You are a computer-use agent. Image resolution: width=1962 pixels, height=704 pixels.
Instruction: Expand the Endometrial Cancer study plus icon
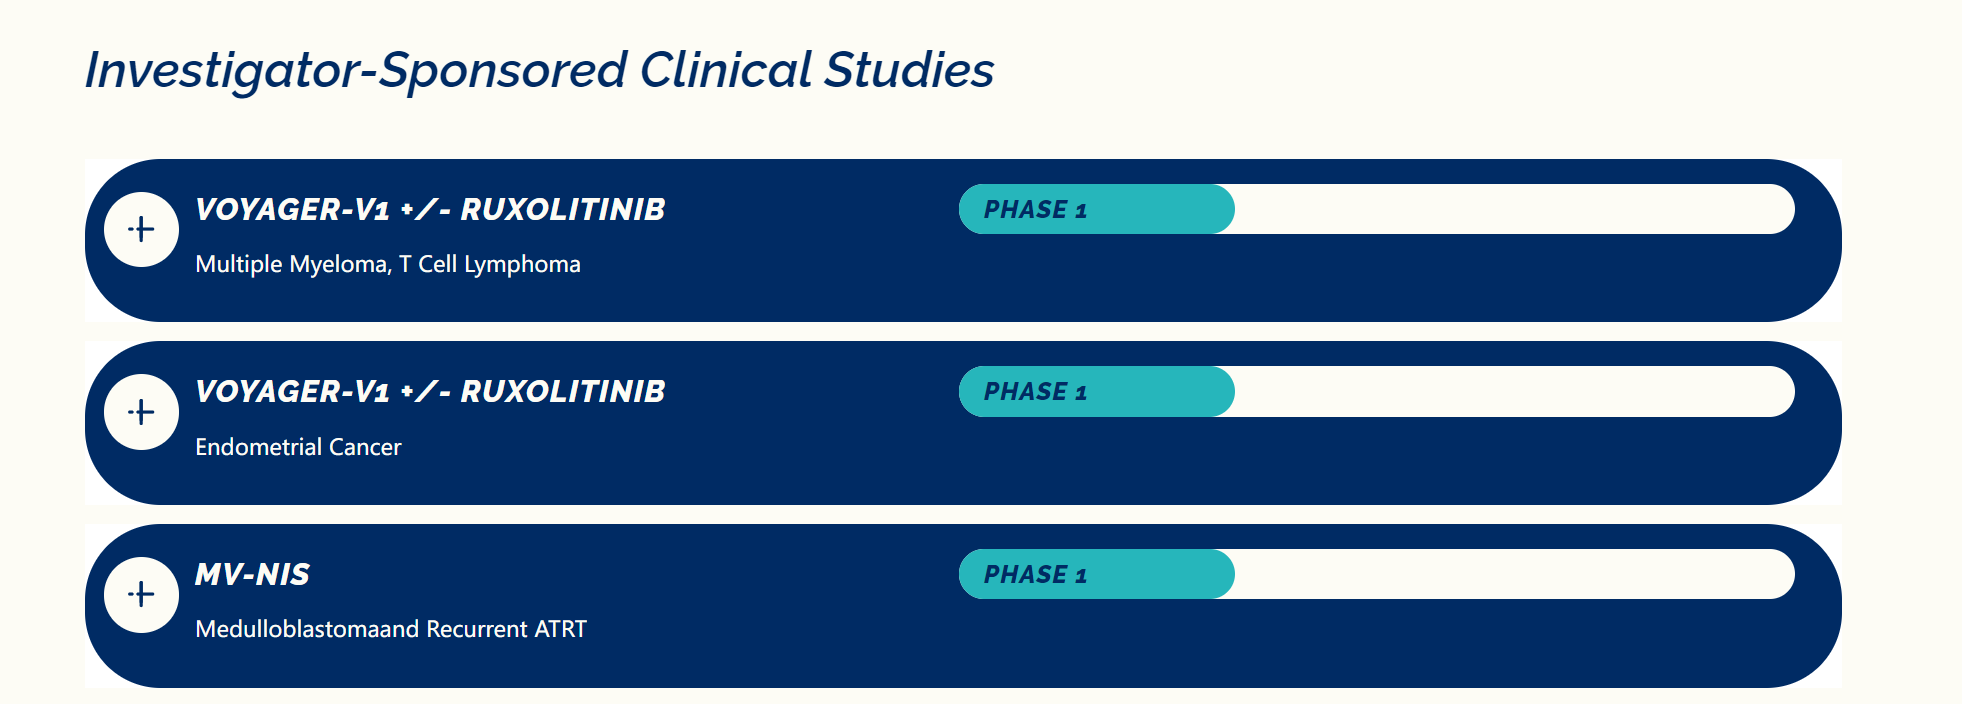tap(142, 412)
